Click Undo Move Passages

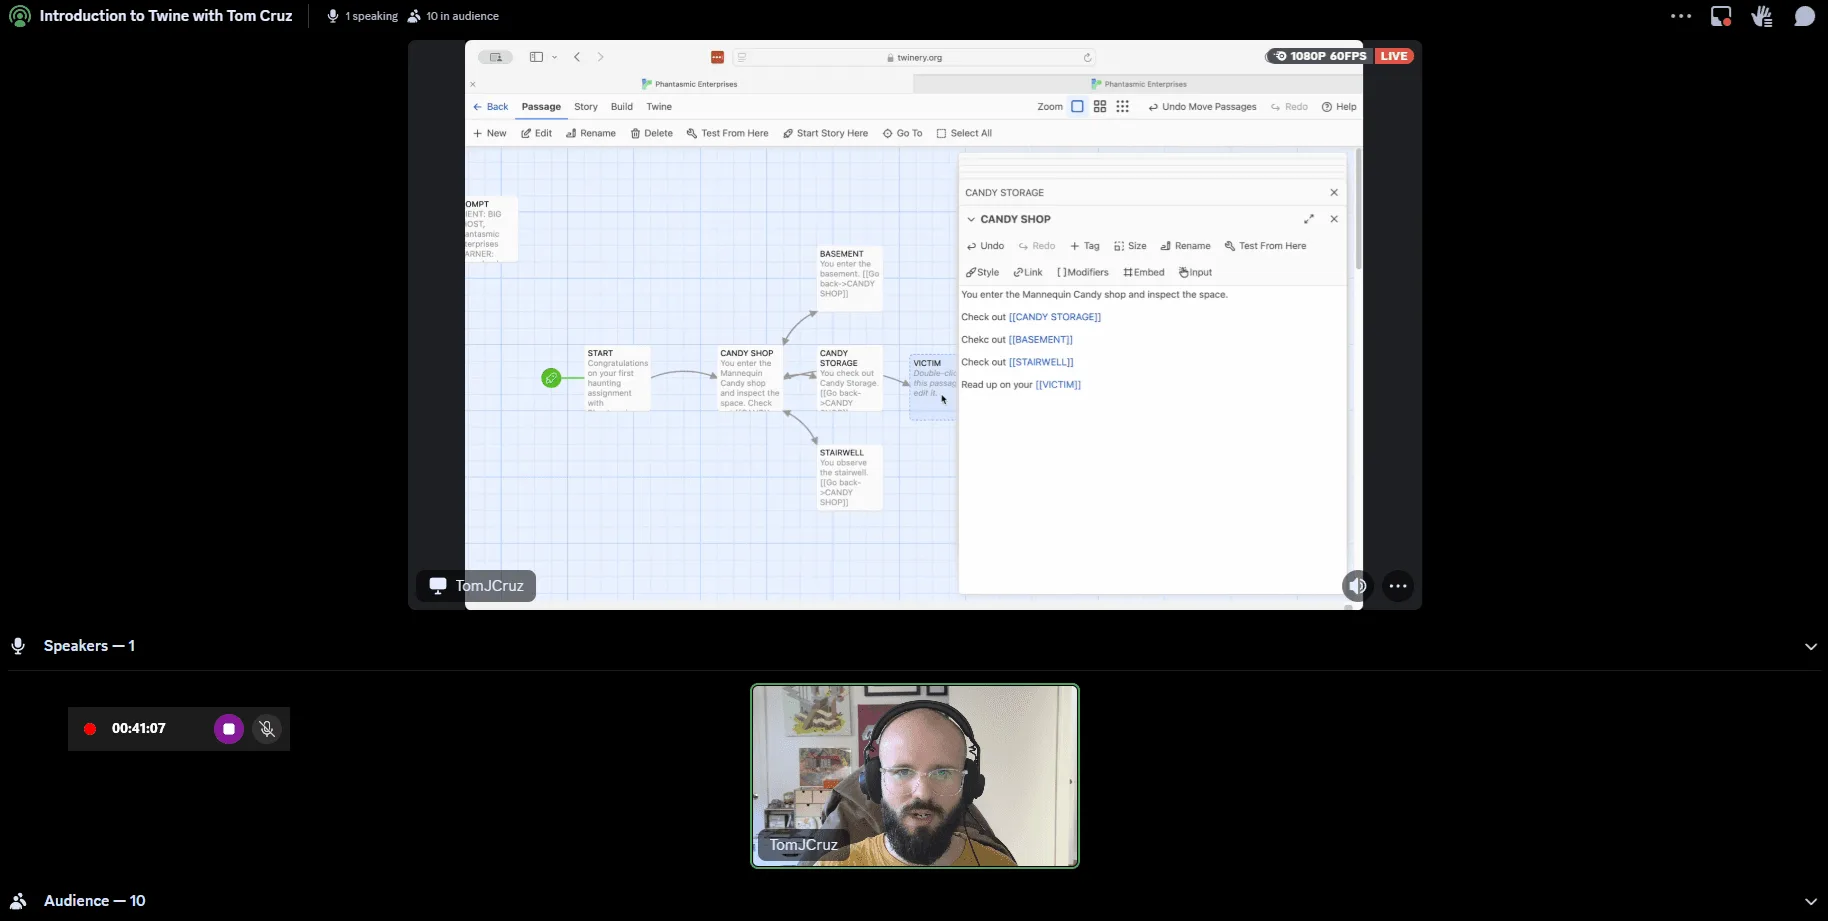tap(1202, 107)
